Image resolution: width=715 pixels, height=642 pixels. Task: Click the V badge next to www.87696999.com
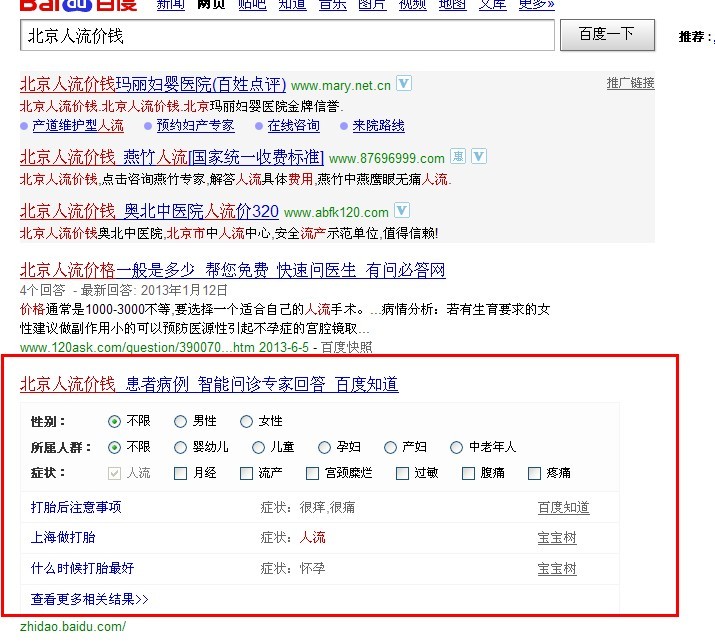478,156
